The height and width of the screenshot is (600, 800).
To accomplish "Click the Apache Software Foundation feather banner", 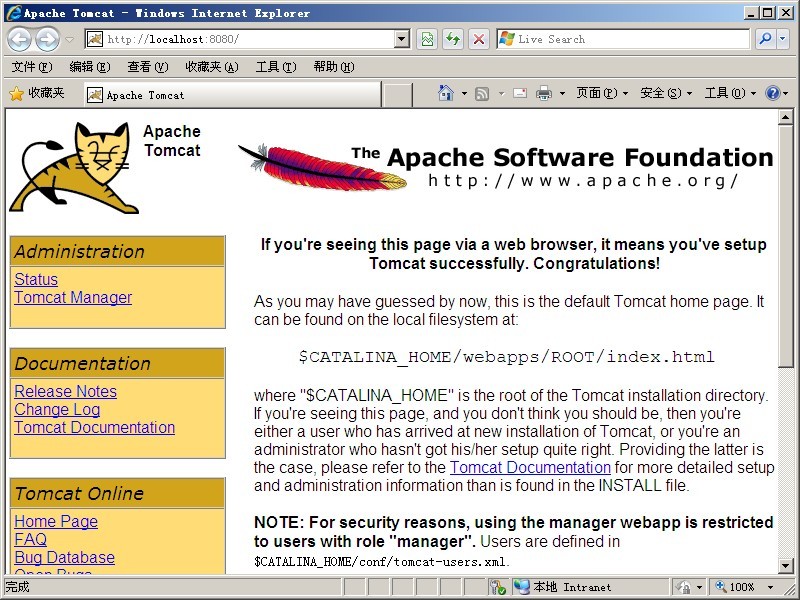I will tap(506, 167).
